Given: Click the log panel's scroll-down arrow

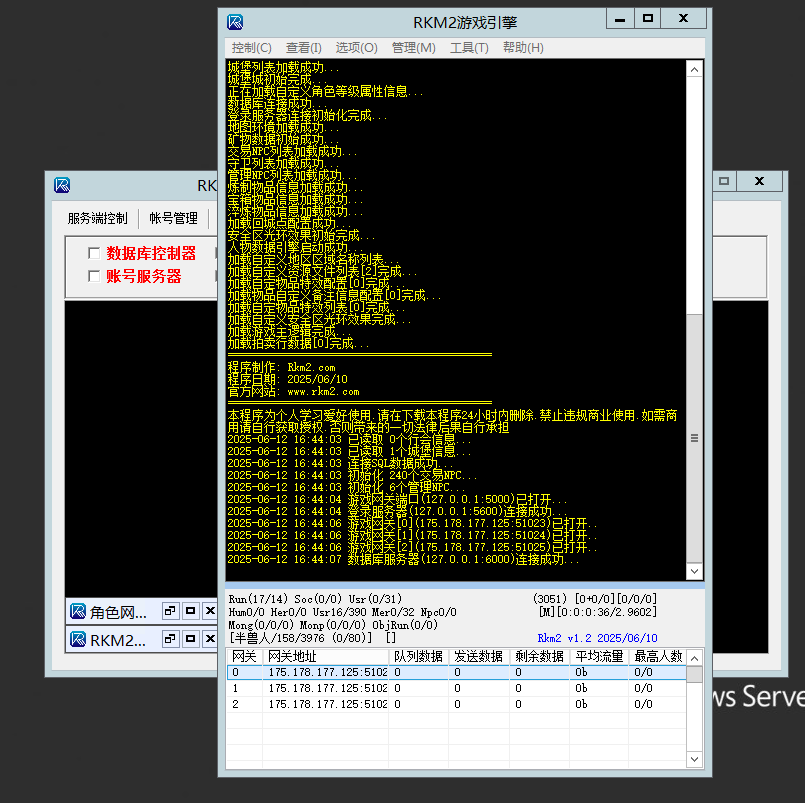Looking at the screenshot, I should coord(694,571).
